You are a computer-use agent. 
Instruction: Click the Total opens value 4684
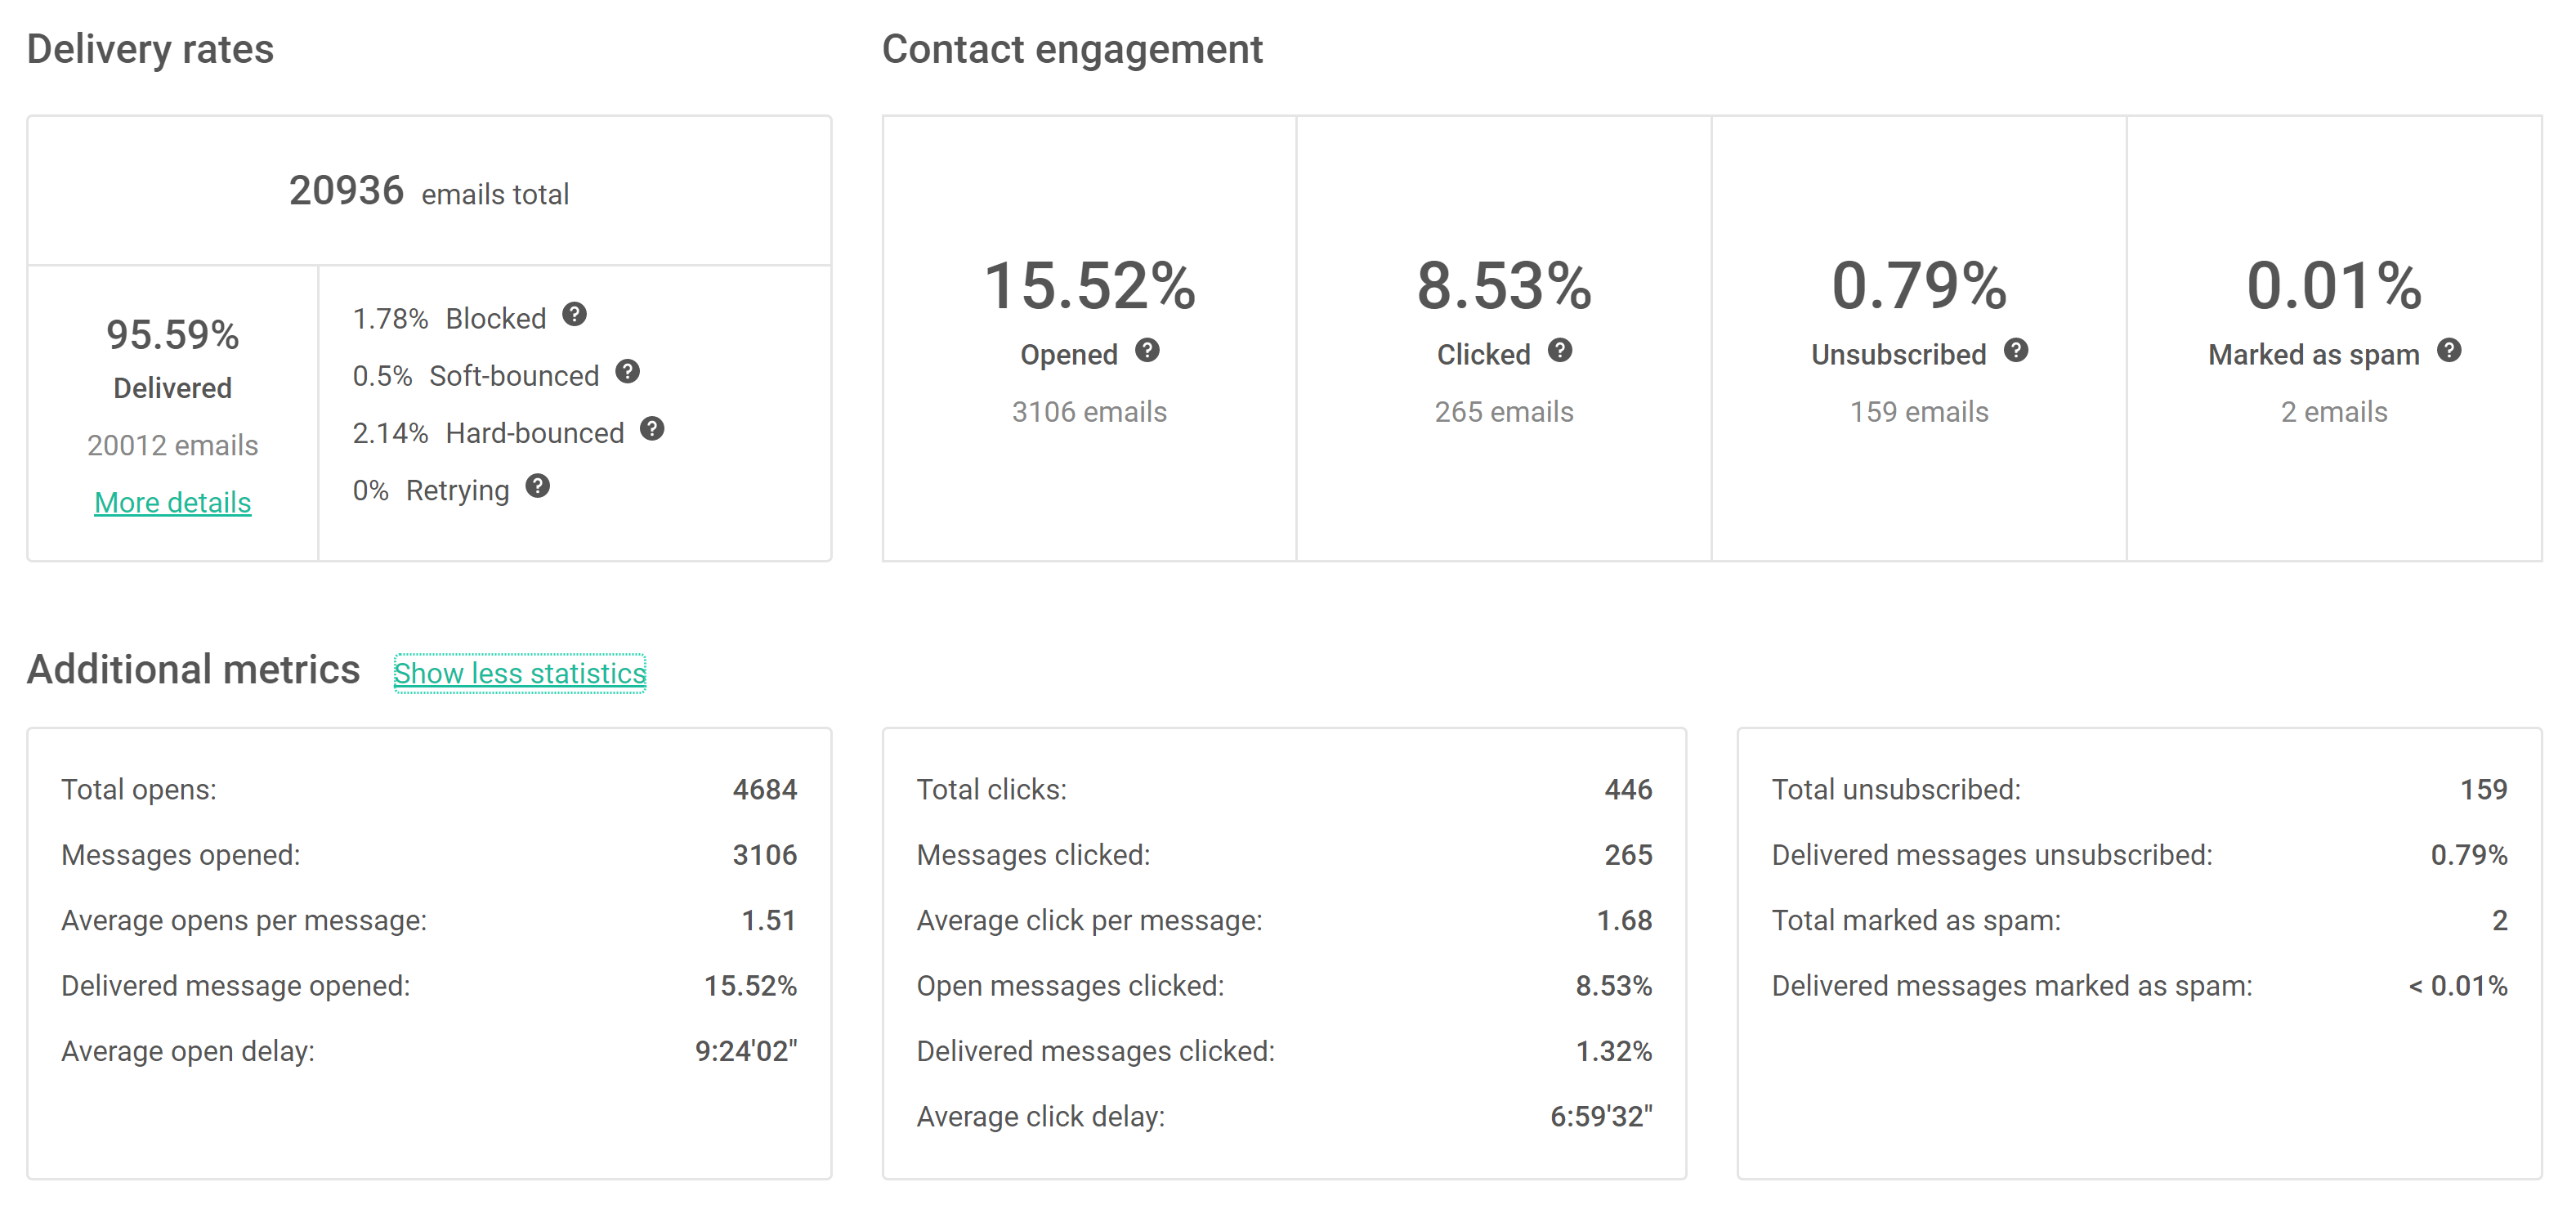pos(764,790)
